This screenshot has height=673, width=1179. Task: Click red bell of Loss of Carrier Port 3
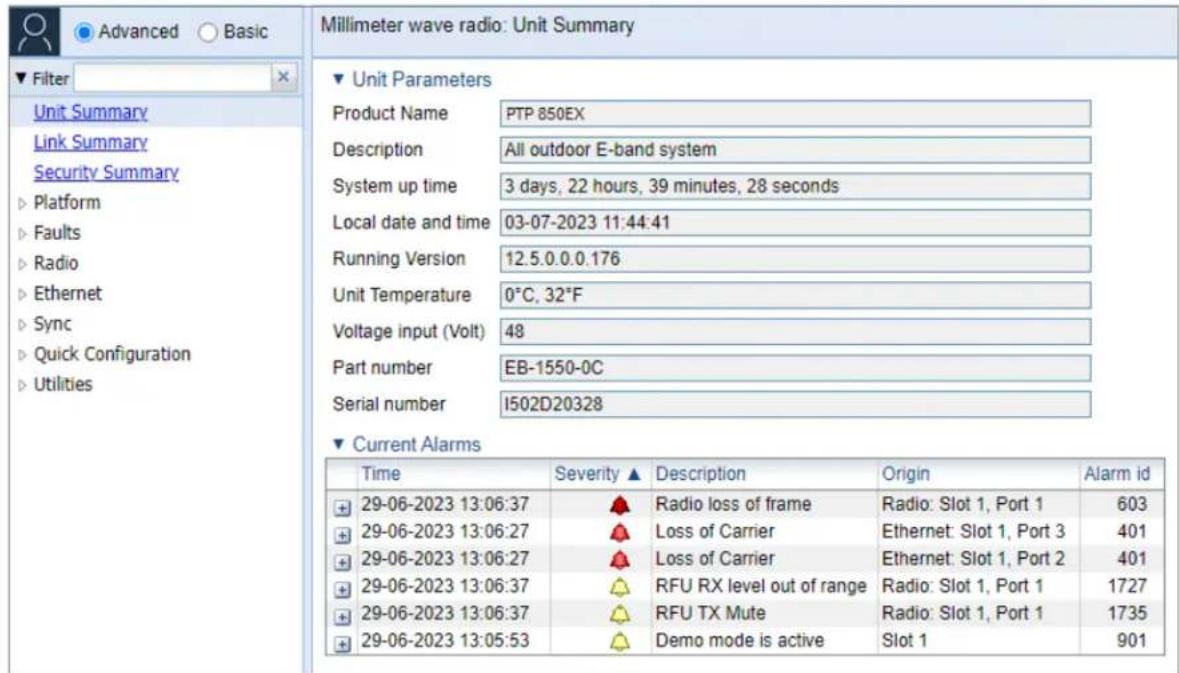(x=620, y=532)
